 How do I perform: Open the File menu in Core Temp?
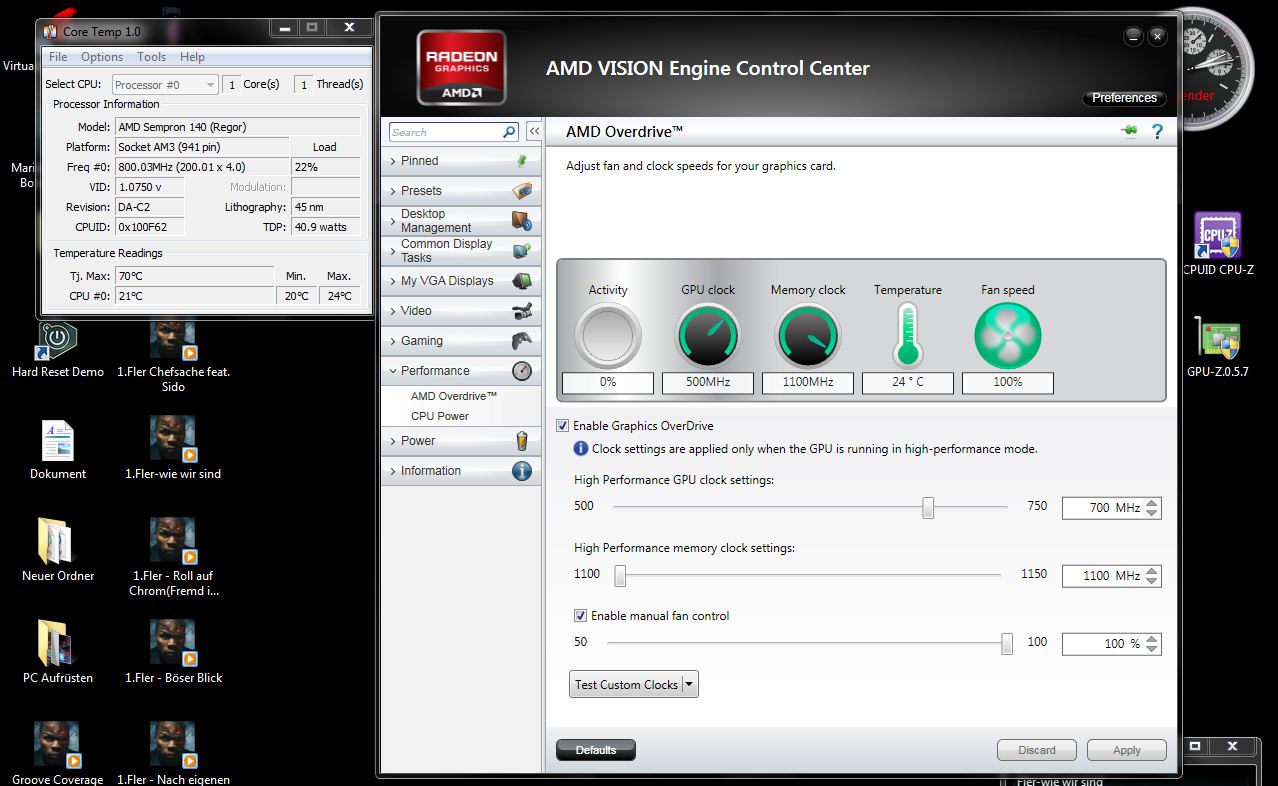pyautogui.click(x=58, y=57)
